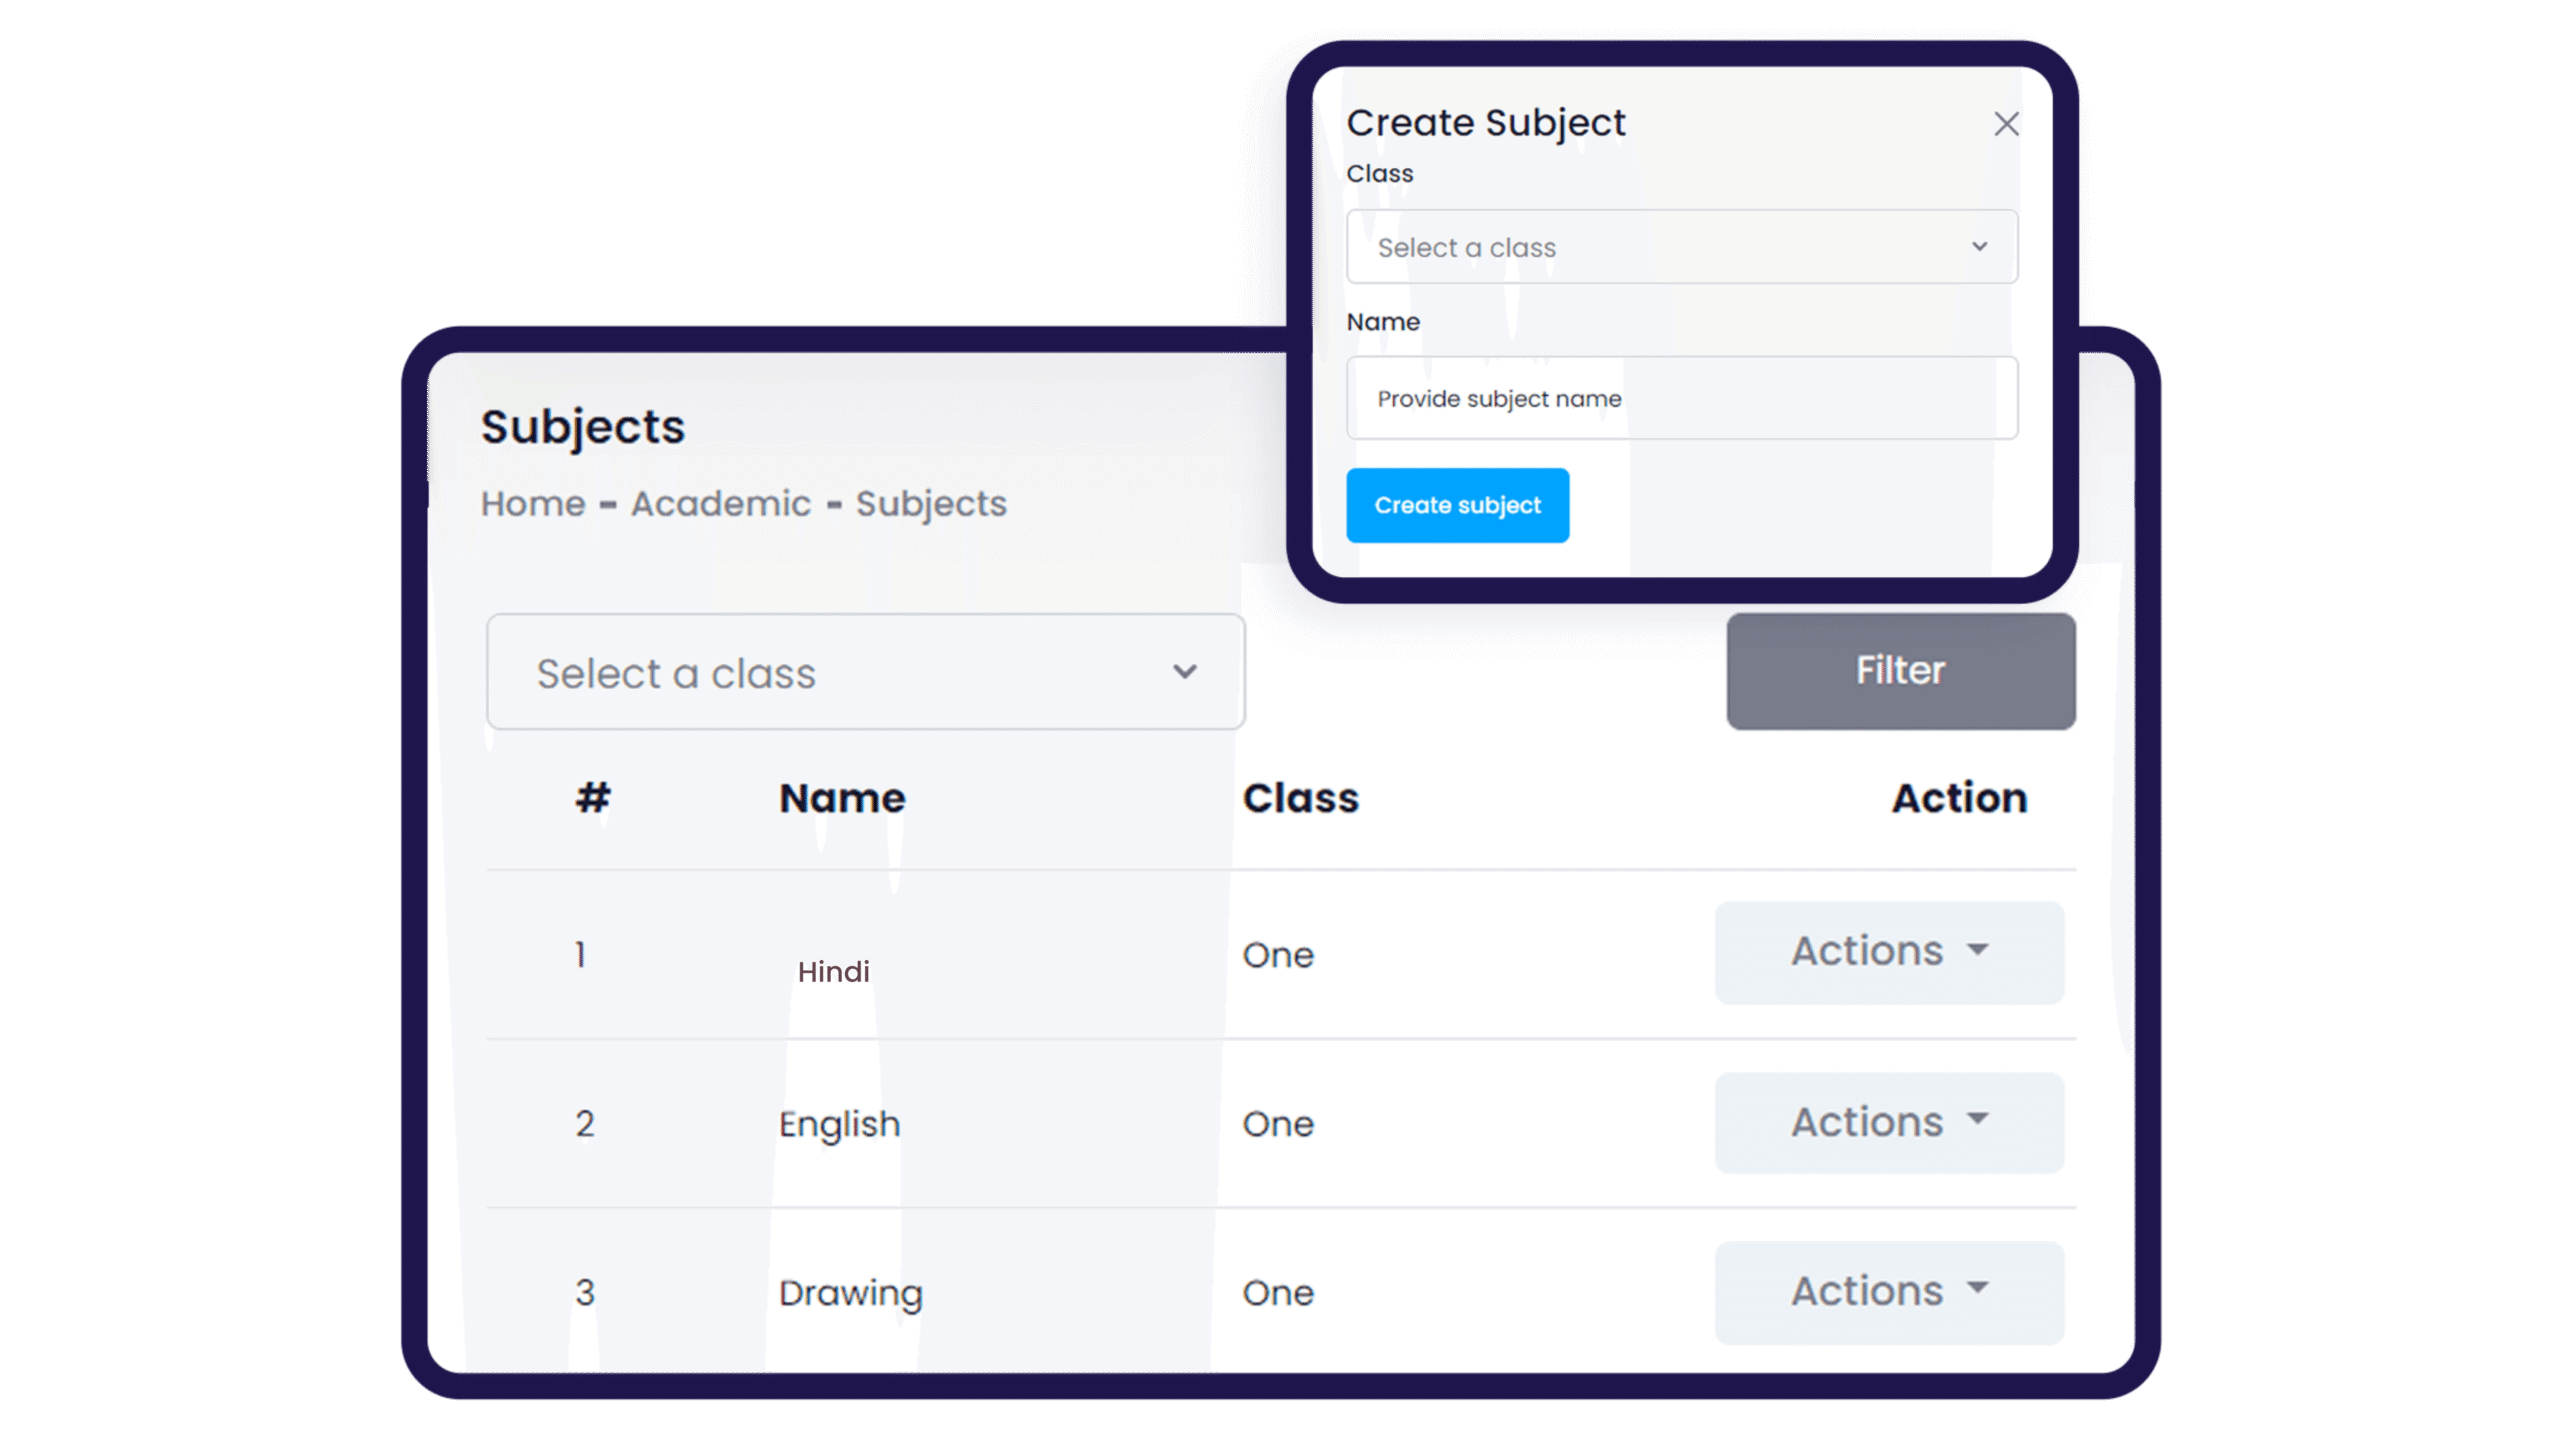The image size is (2560, 1440).
Task: Click the # column header
Action: (x=592, y=798)
